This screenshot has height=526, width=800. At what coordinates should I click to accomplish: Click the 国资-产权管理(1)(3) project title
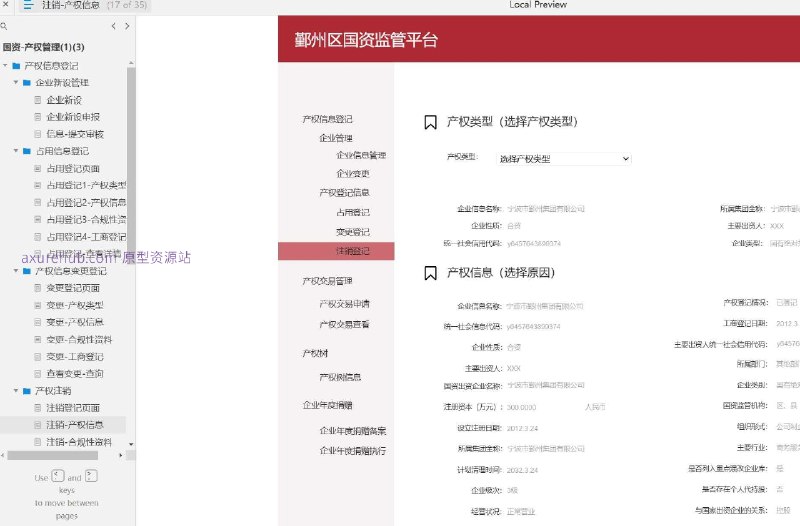43,47
